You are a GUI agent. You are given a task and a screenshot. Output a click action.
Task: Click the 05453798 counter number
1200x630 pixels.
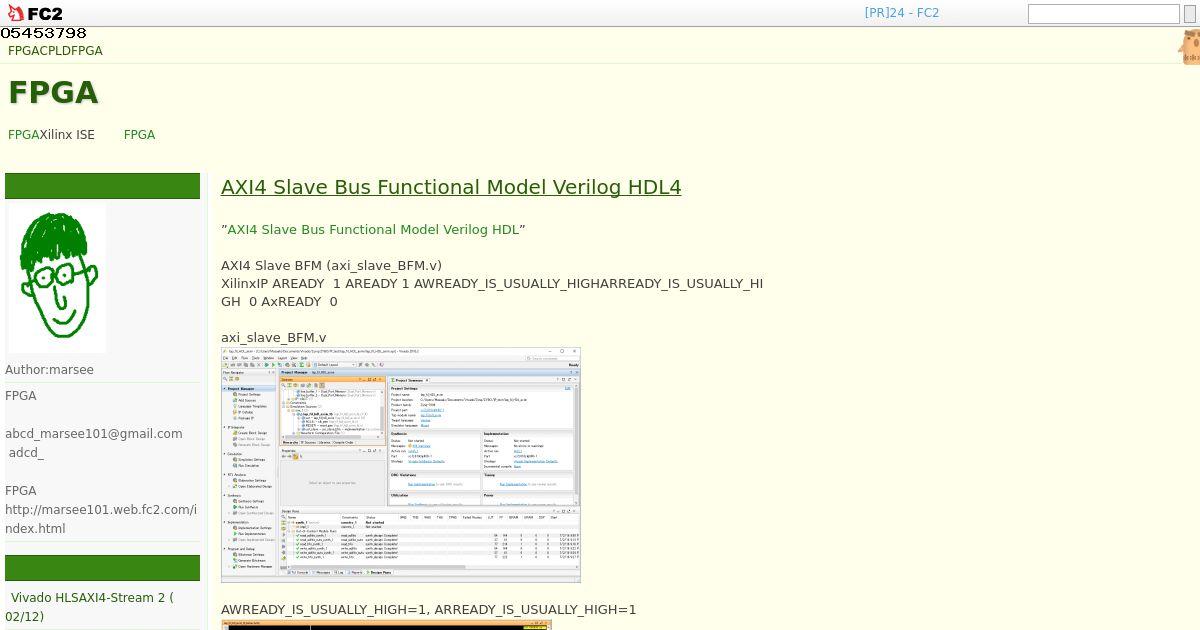pos(43,34)
